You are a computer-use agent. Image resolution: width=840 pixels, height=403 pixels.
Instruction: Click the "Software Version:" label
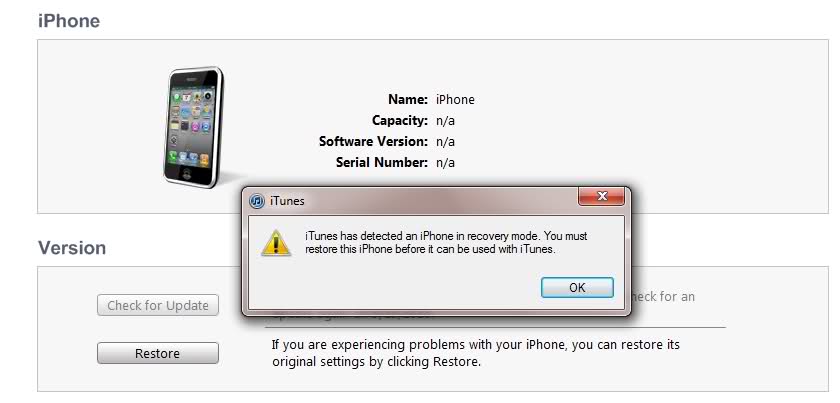[x=373, y=141]
